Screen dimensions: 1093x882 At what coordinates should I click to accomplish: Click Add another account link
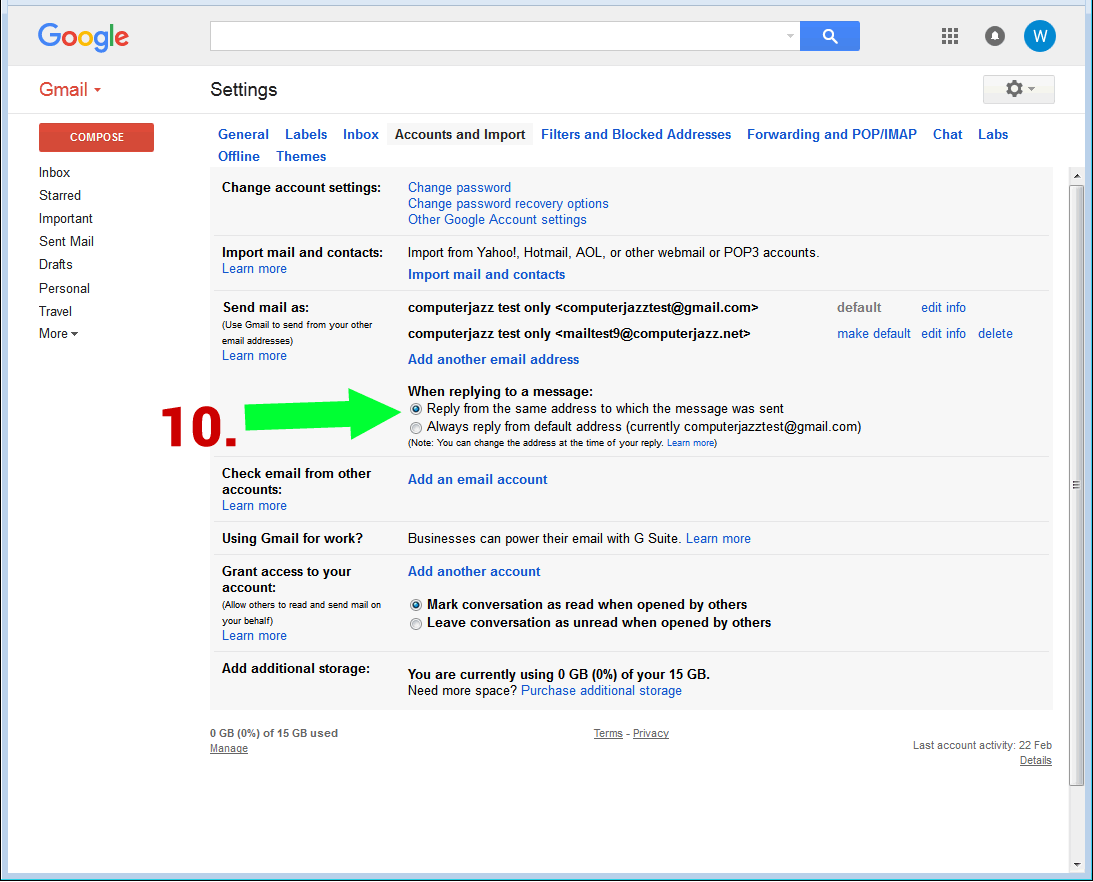pyautogui.click(x=474, y=572)
